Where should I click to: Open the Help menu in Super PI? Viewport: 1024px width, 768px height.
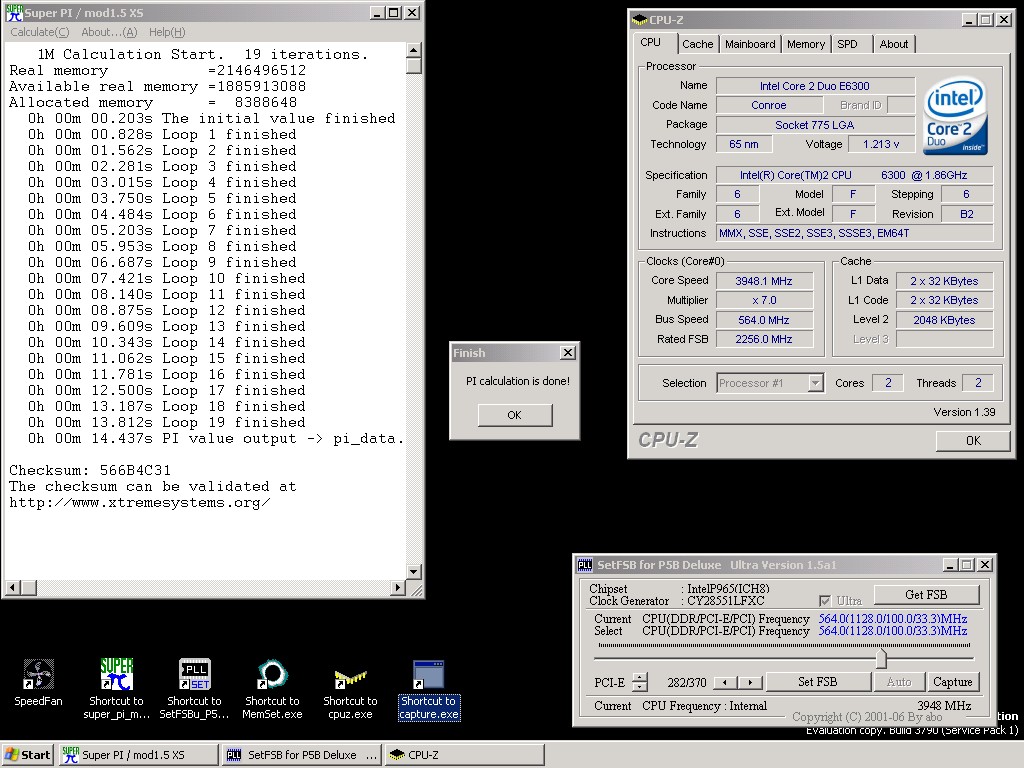[x=167, y=32]
